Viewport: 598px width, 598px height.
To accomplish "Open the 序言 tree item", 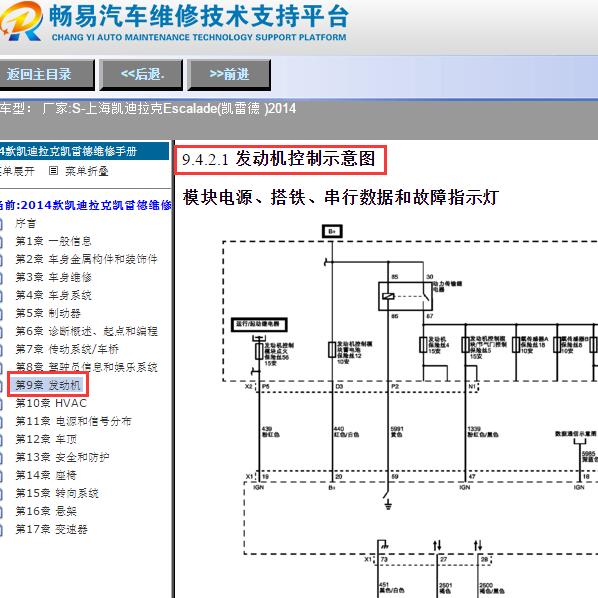I will pyautogui.click(x=26, y=223).
